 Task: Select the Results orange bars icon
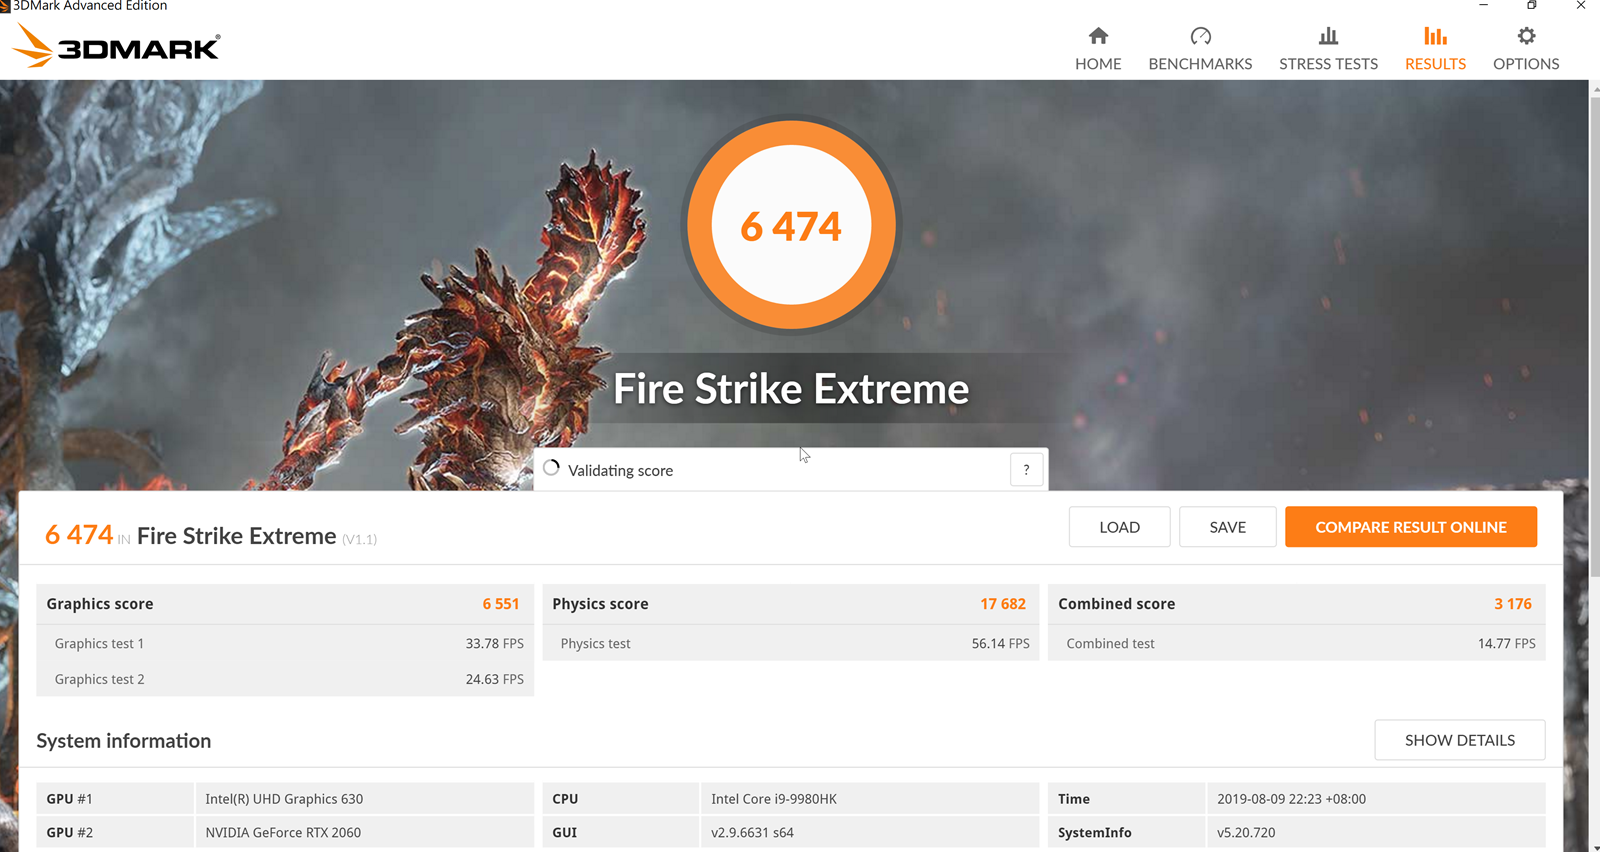pos(1435,36)
